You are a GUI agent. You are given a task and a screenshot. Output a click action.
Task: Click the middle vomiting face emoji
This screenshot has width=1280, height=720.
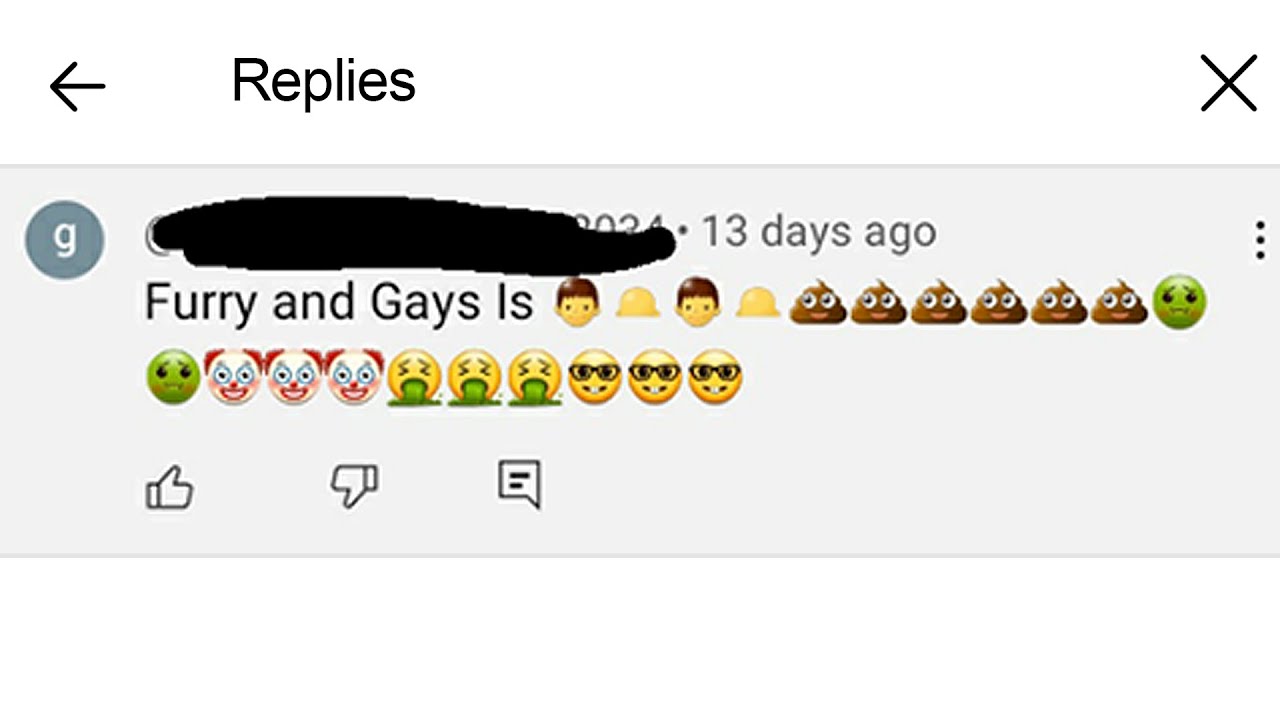click(x=475, y=380)
